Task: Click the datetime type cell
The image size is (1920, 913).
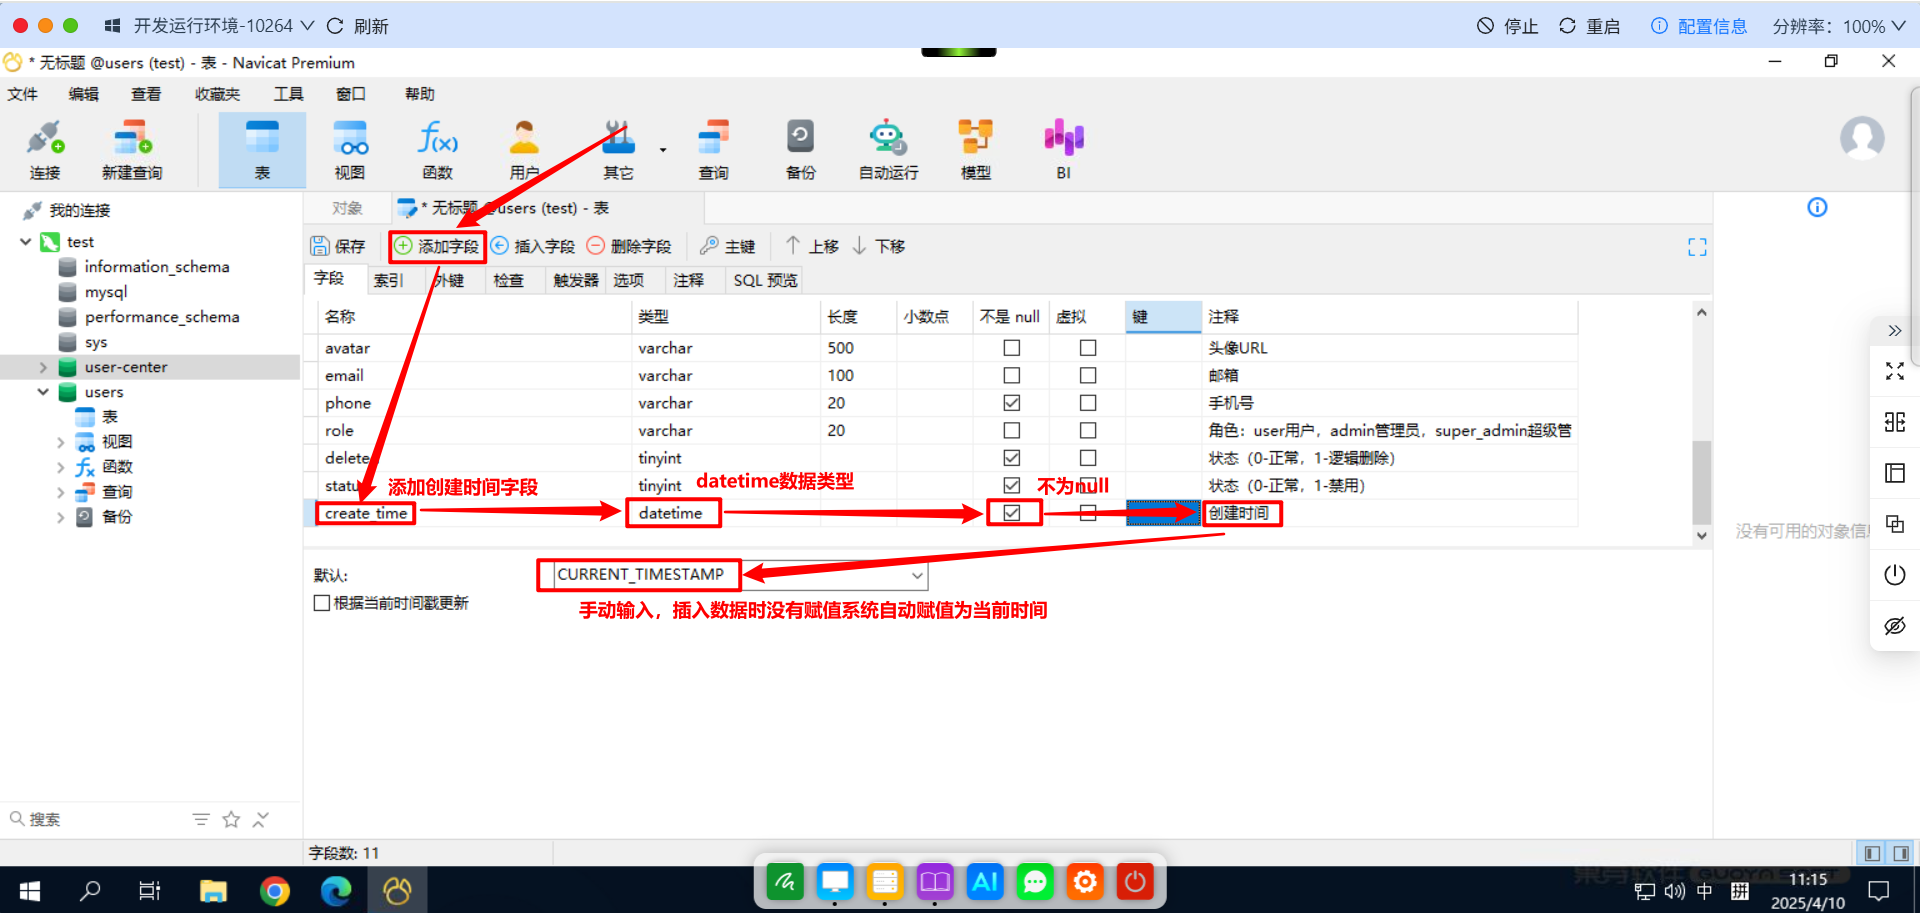Action: (x=671, y=513)
